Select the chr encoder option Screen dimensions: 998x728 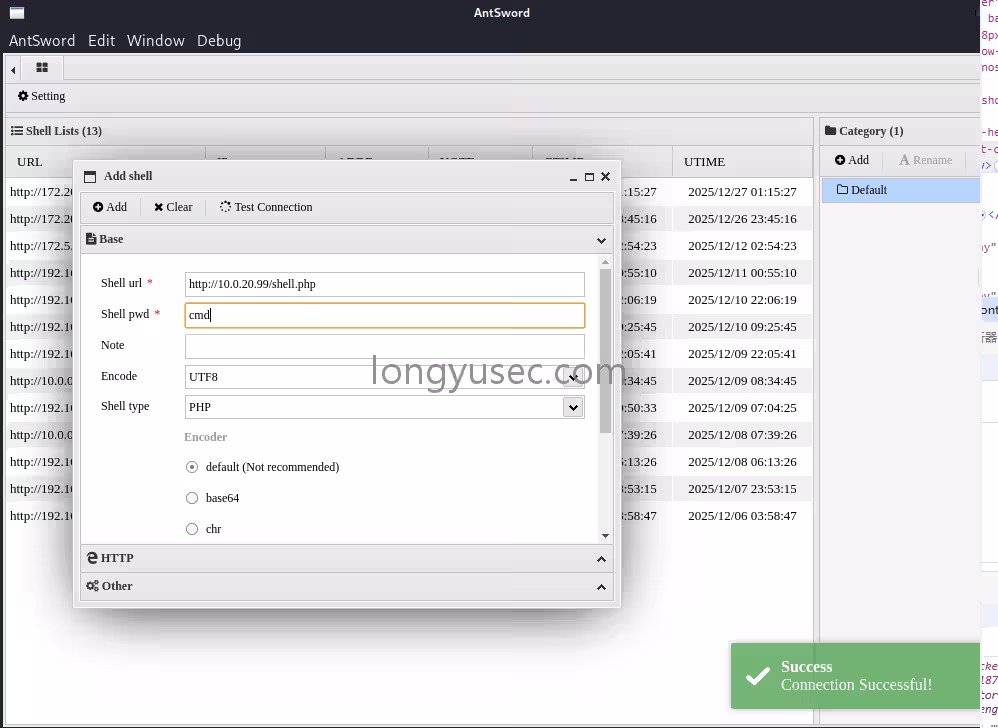click(191, 529)
